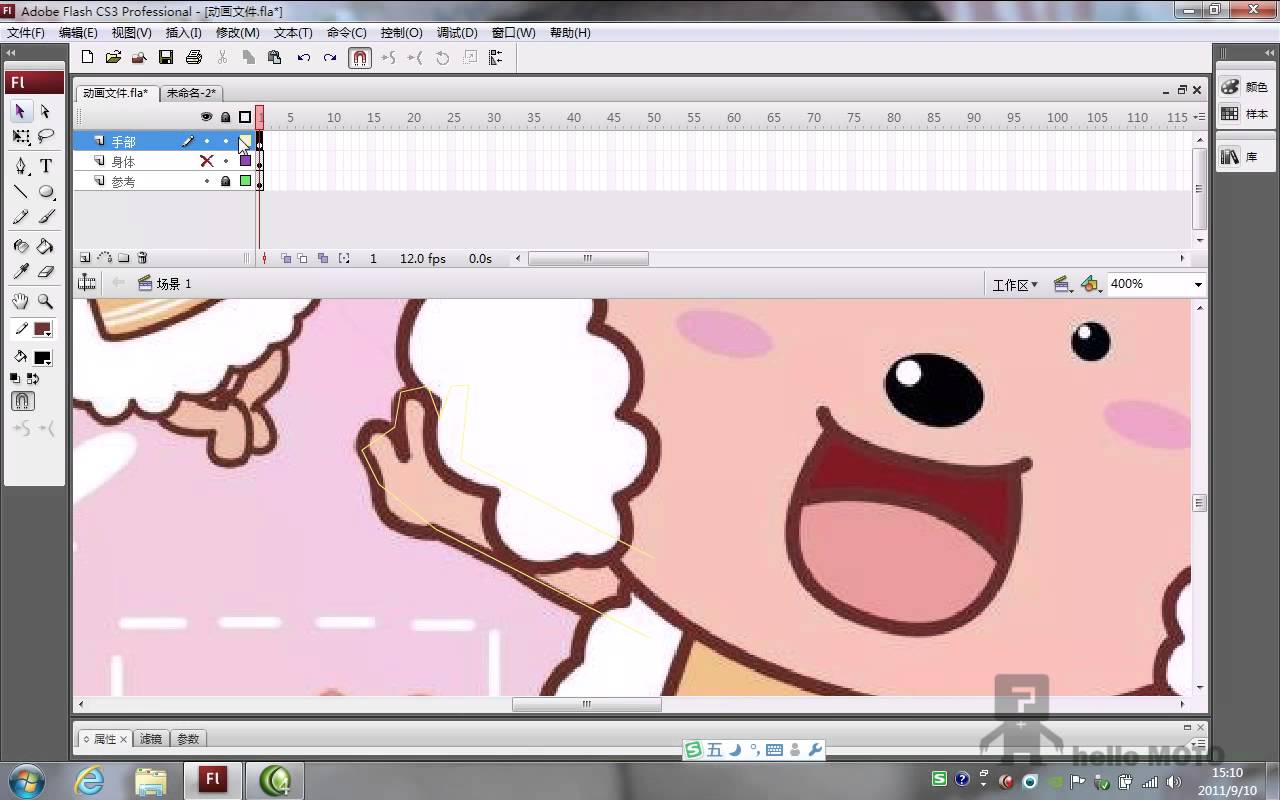Click 场景 1 in the edit bar

(x=172, y=284)
